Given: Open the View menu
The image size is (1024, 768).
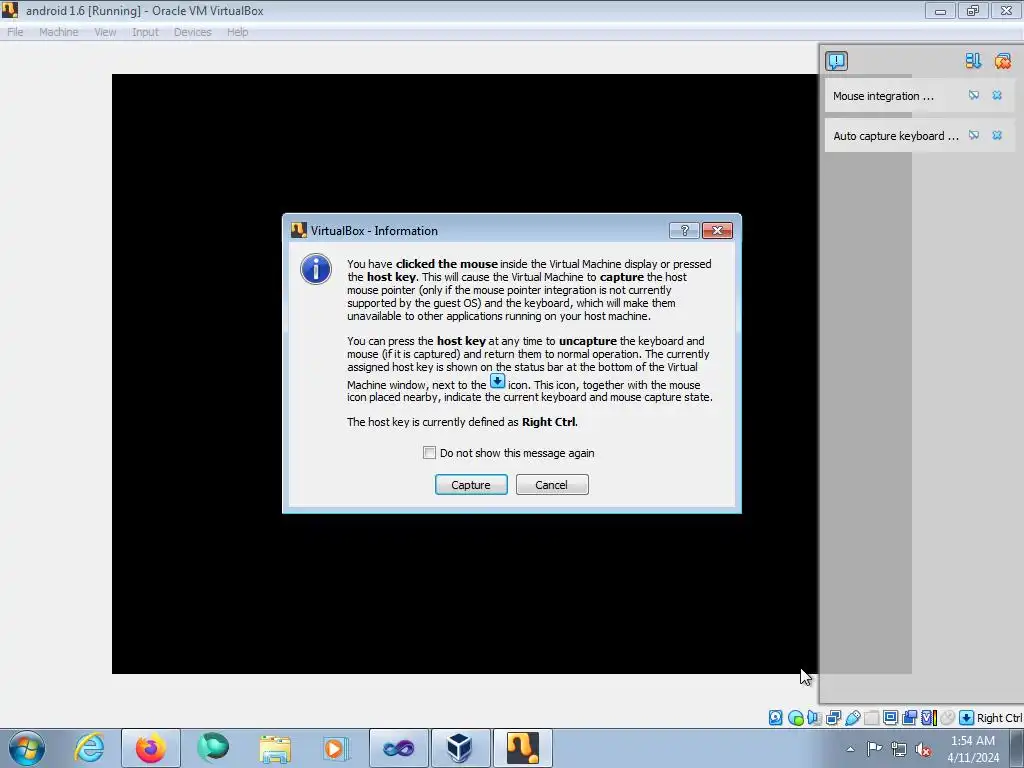Looking at the screenshot, I should tap(105, 32).
